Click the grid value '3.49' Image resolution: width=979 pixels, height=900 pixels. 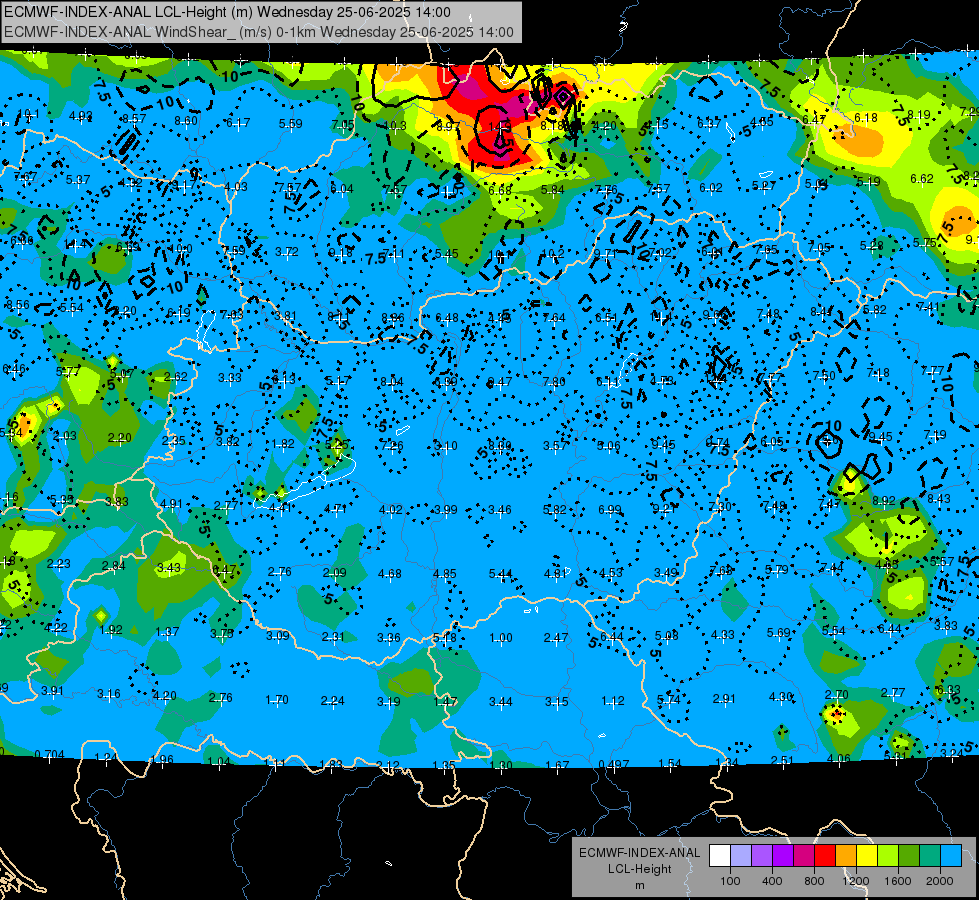coord(666,573)
